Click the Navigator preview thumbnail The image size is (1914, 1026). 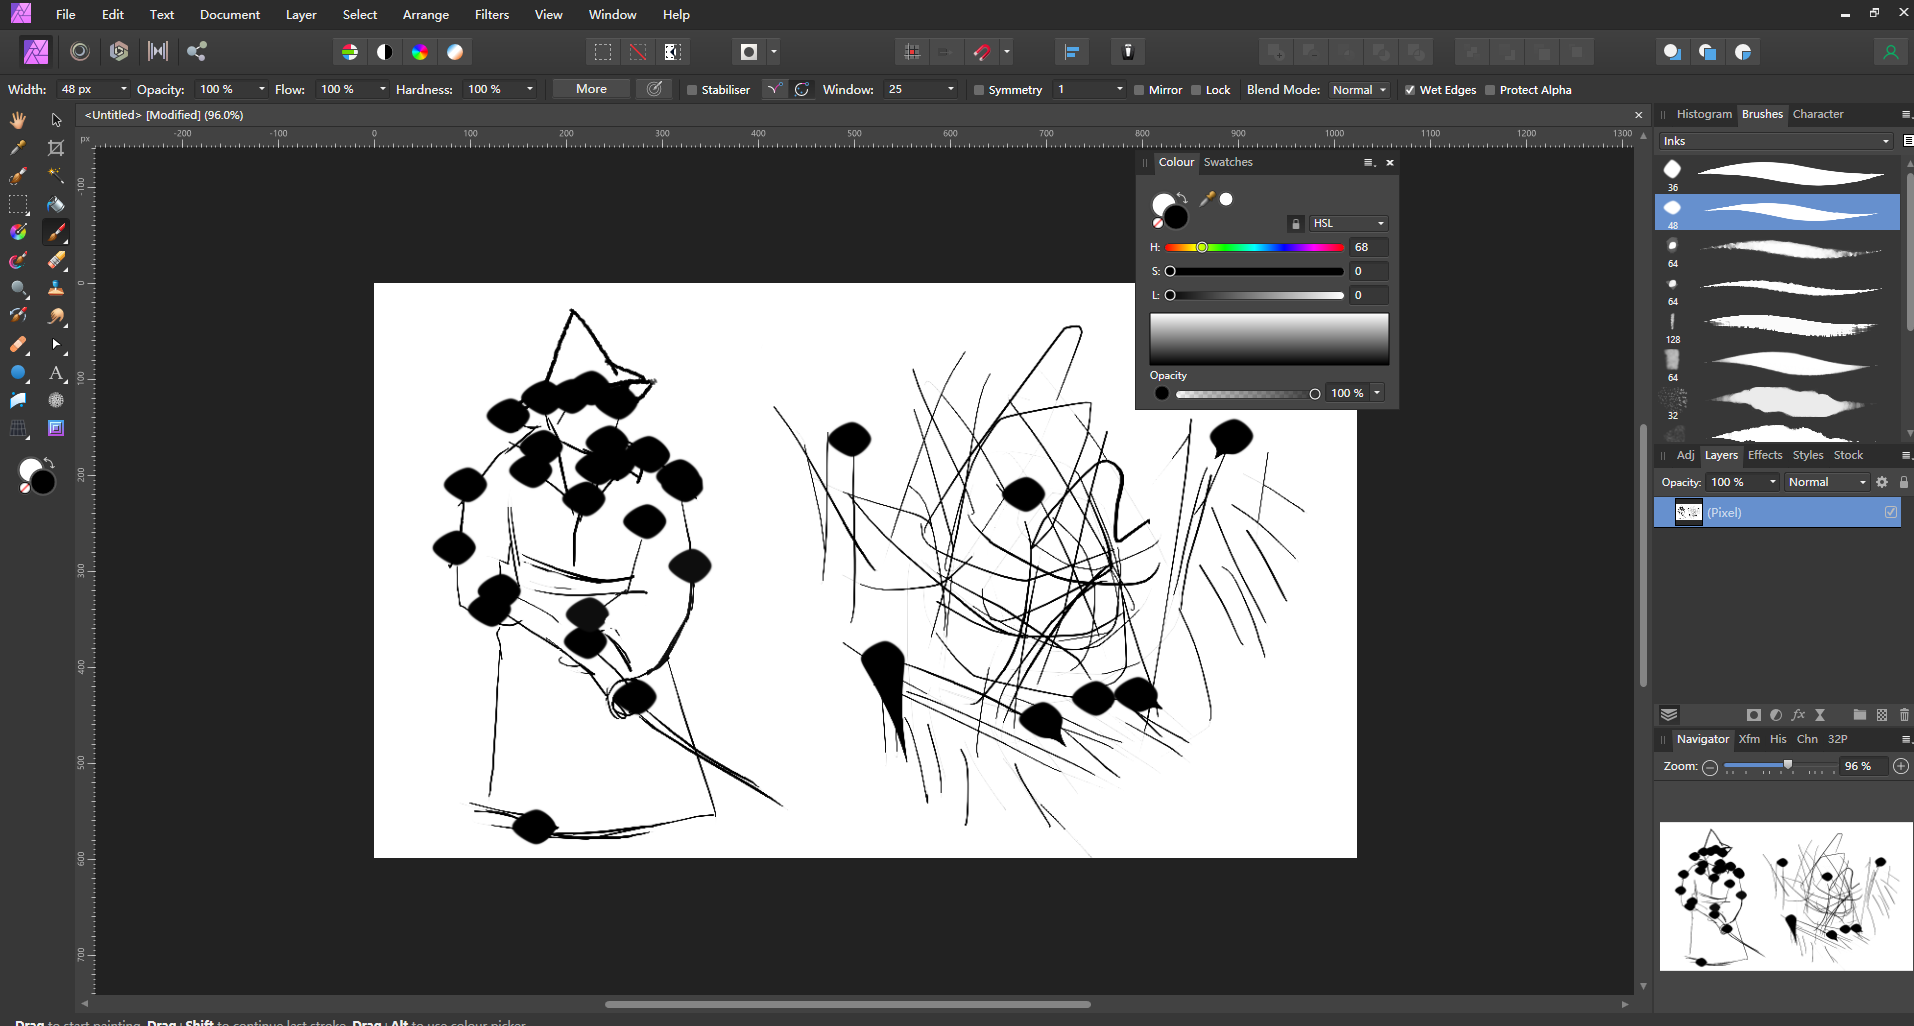tap(1786, 896)
